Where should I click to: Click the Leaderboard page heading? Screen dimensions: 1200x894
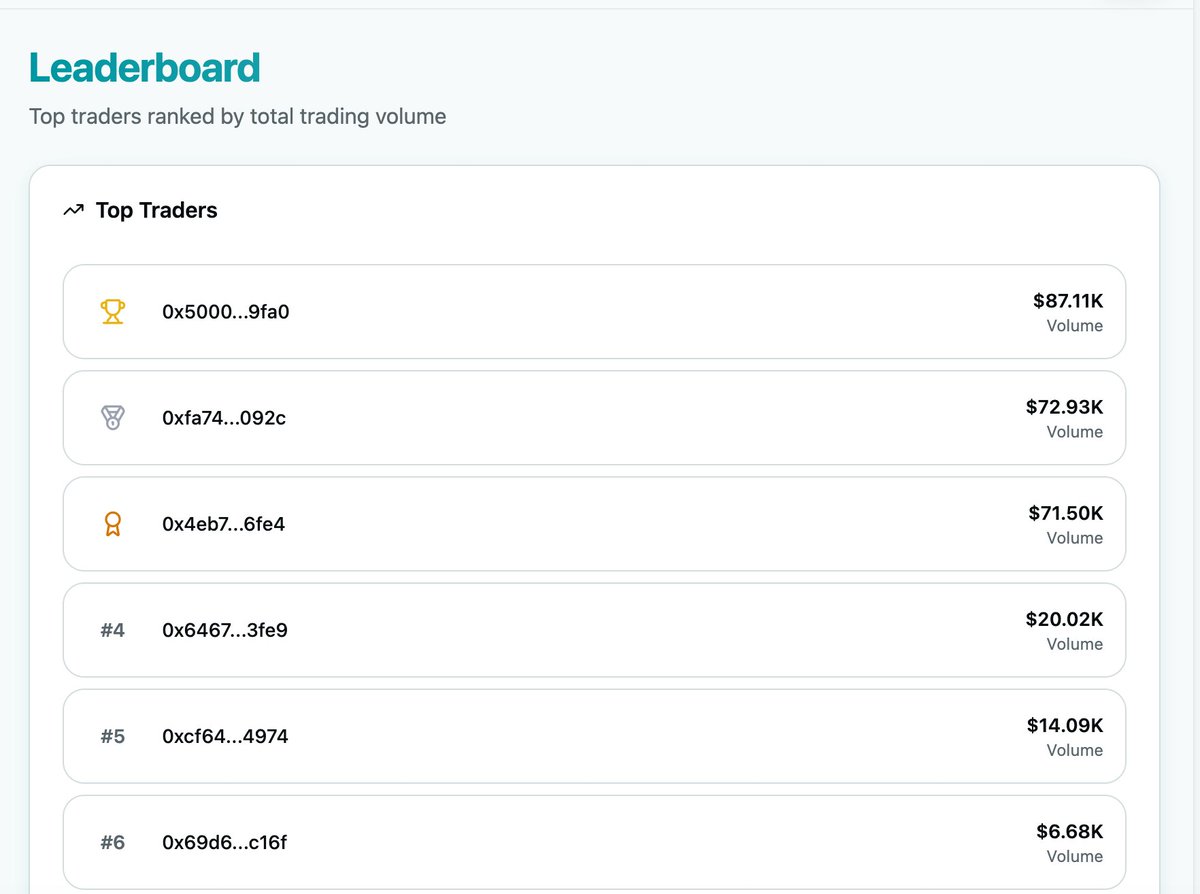pyautogui.click(x=145, y=68)
